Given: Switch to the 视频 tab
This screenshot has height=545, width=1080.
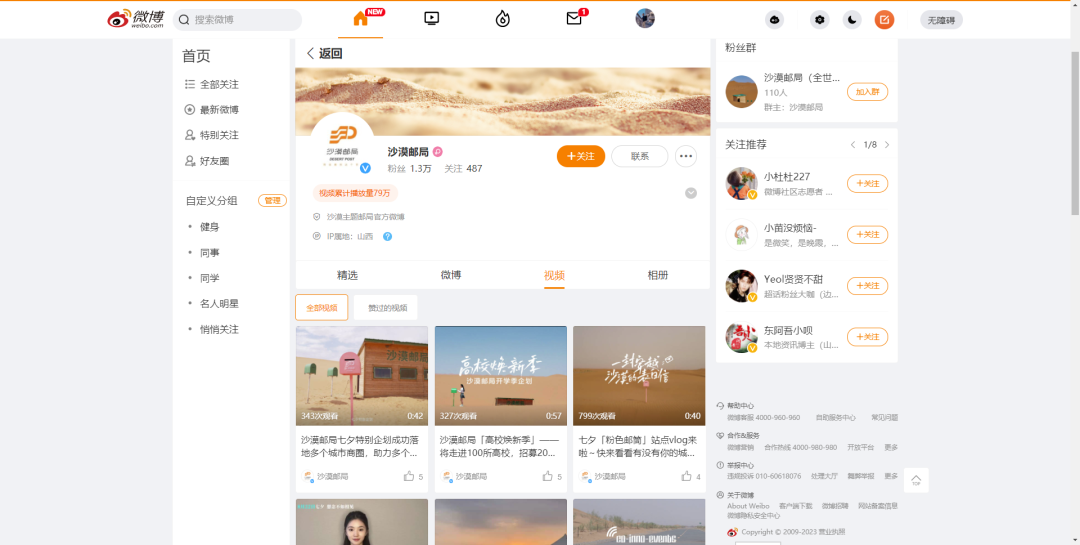Looking at the screenshot, I should coord(554,275).
